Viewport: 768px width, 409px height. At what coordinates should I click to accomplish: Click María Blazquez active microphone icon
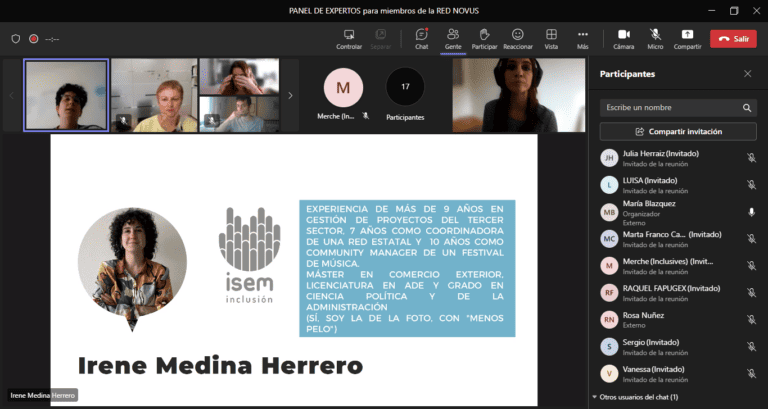pyautogui.click(x=751, y=212)
